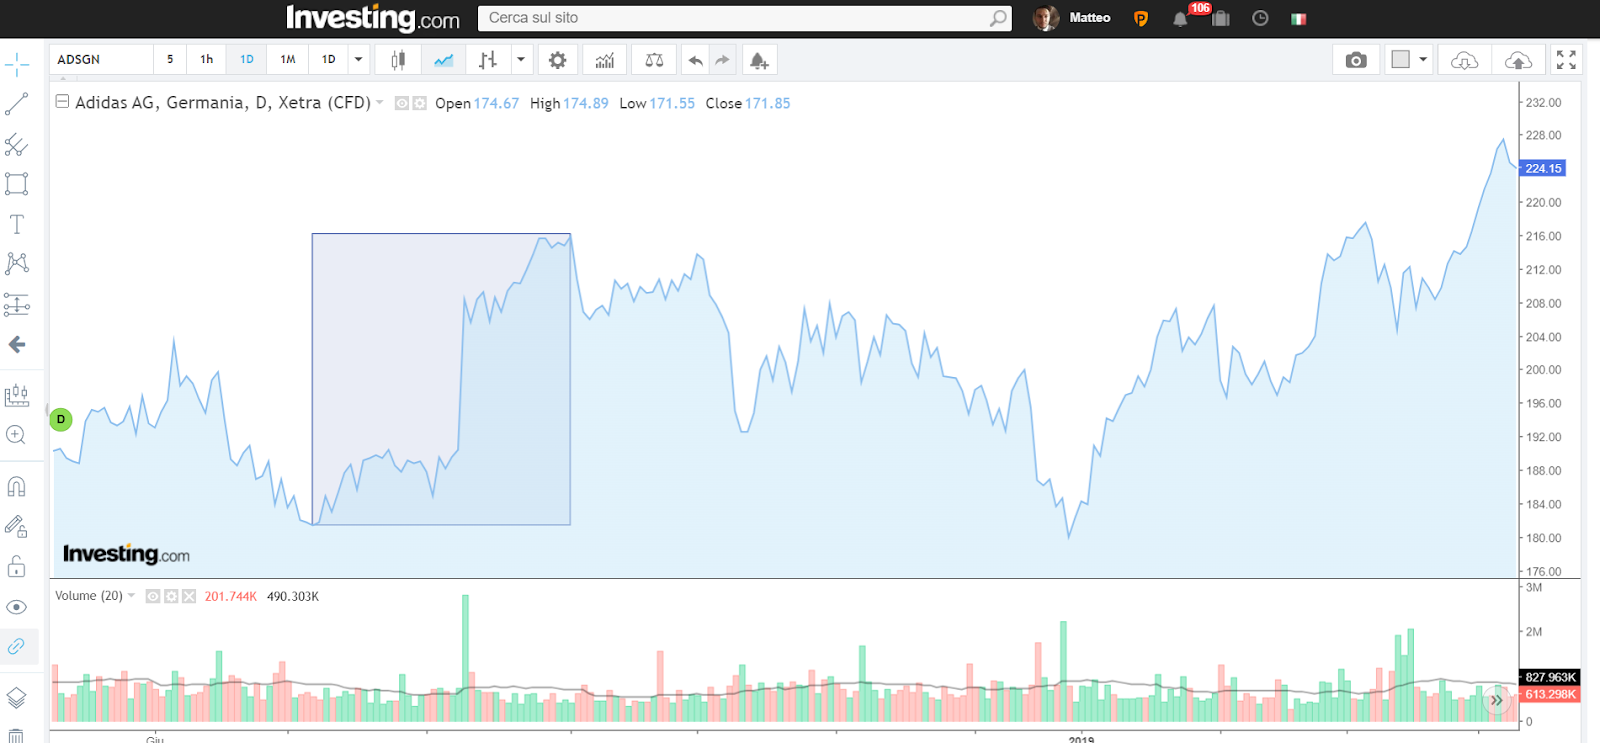Screen dimensions: 1600x743
Task: Click the green D dividend marker
Action: 61,419
